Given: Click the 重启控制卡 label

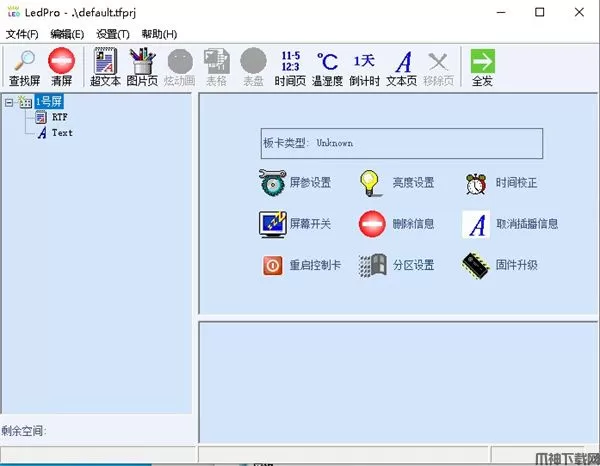Looking at the screenshot, I should pyautogui.click(x=315, y=265).
